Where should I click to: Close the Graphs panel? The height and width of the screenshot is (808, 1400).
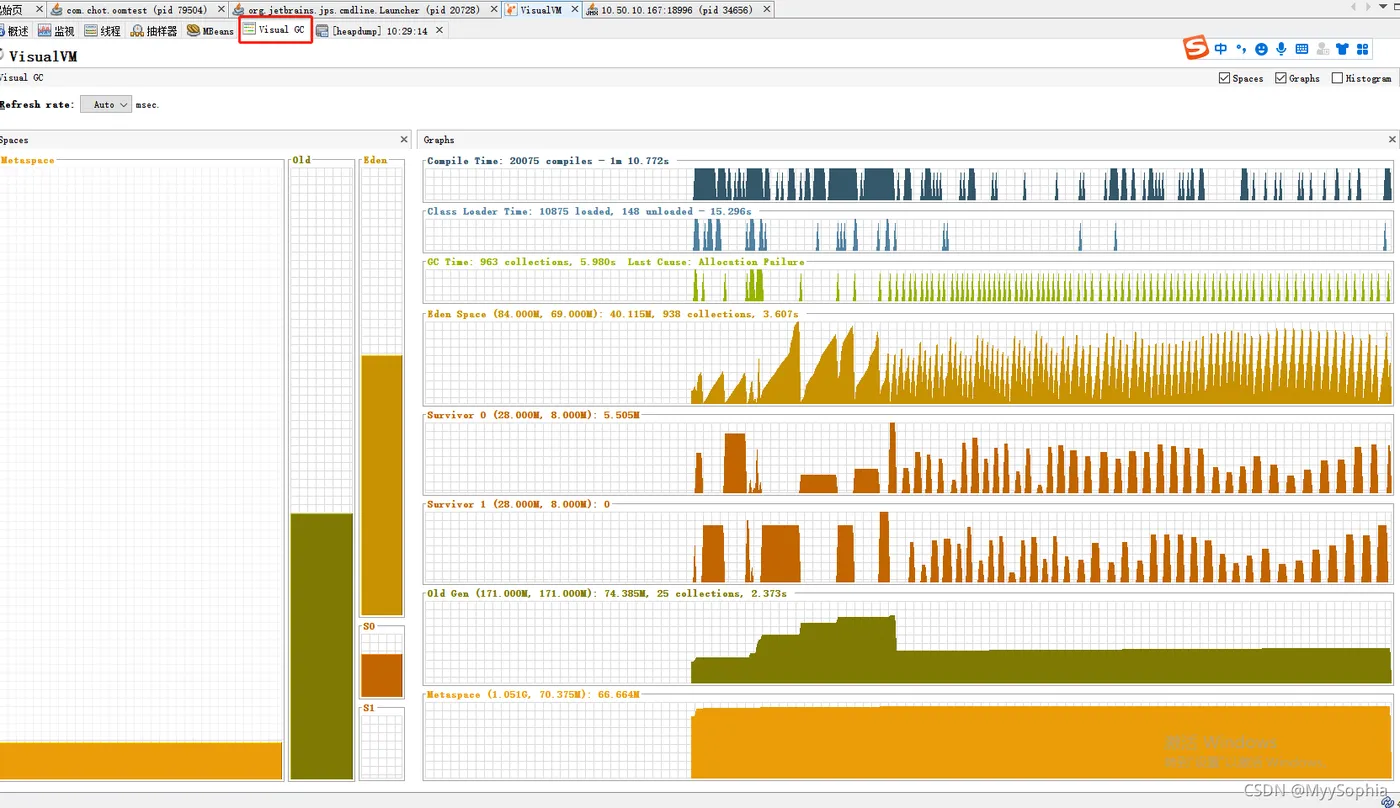(x=1392, y=140)
